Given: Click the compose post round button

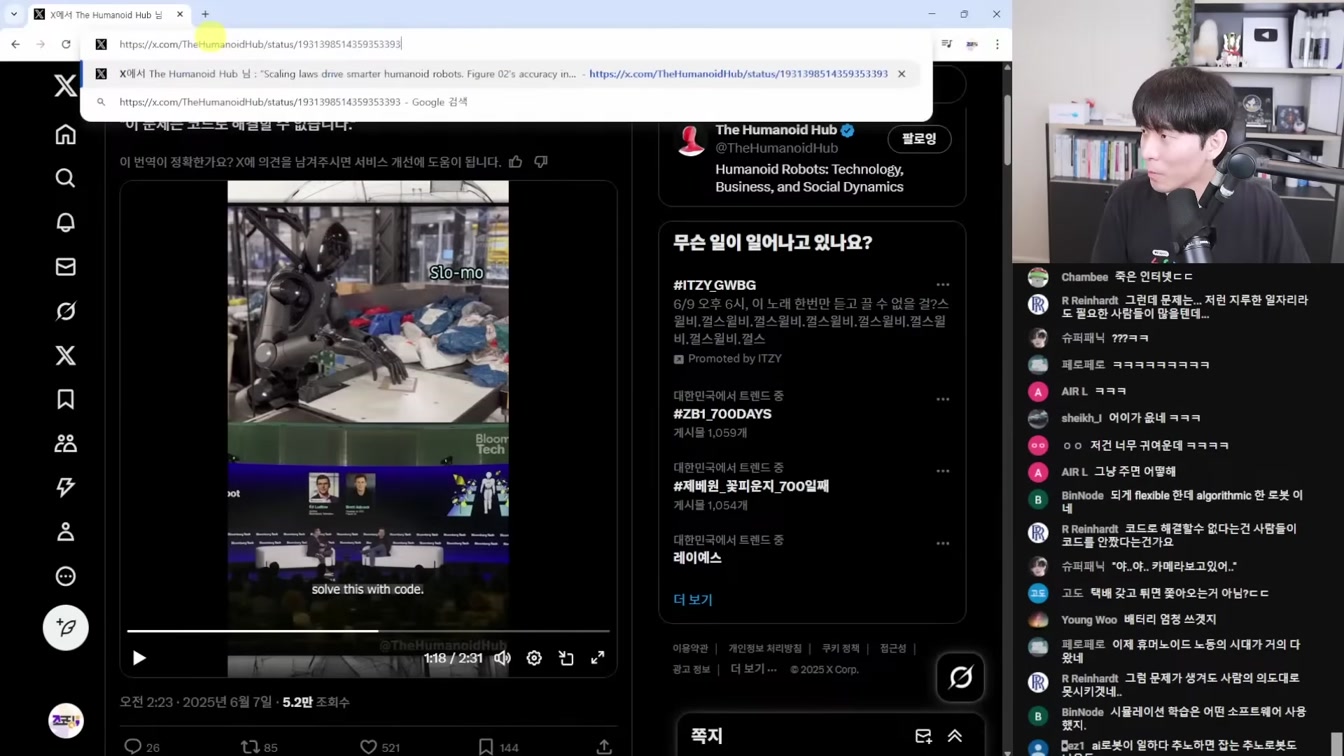Looking at the screenshot, I should 65,628.
